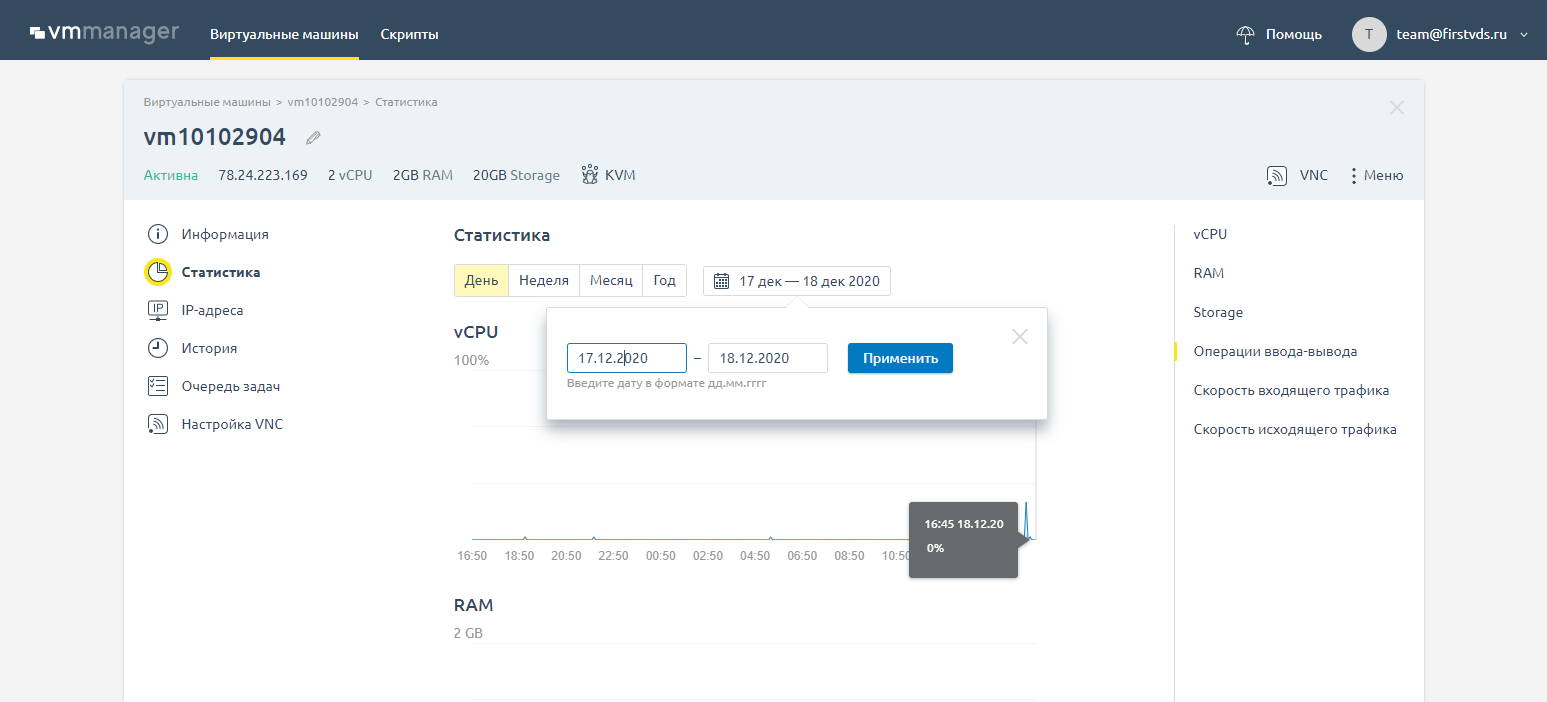Screen dimensions: 1547x702
Task: Click the user avatar with letter T
Action: point(1368,34)
